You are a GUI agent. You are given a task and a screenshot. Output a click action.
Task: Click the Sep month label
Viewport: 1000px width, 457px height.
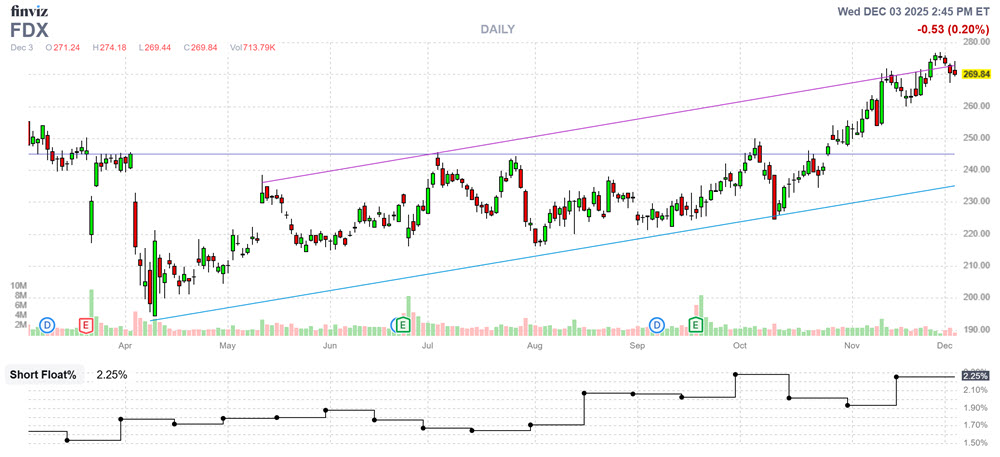[x=637, y=345]
